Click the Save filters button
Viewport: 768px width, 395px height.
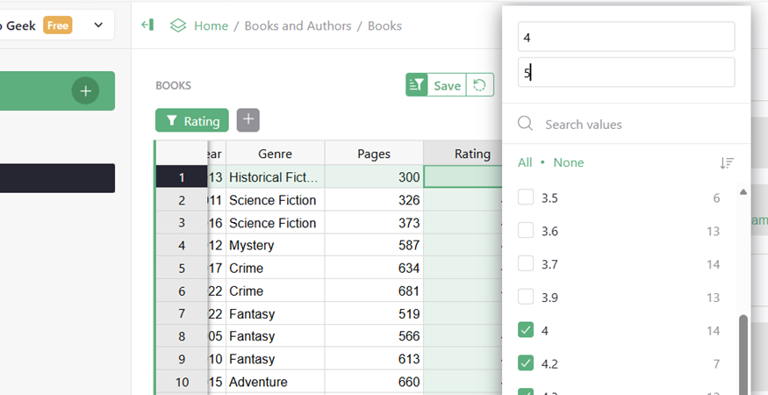pyautogui.click(x=447, y=85)
